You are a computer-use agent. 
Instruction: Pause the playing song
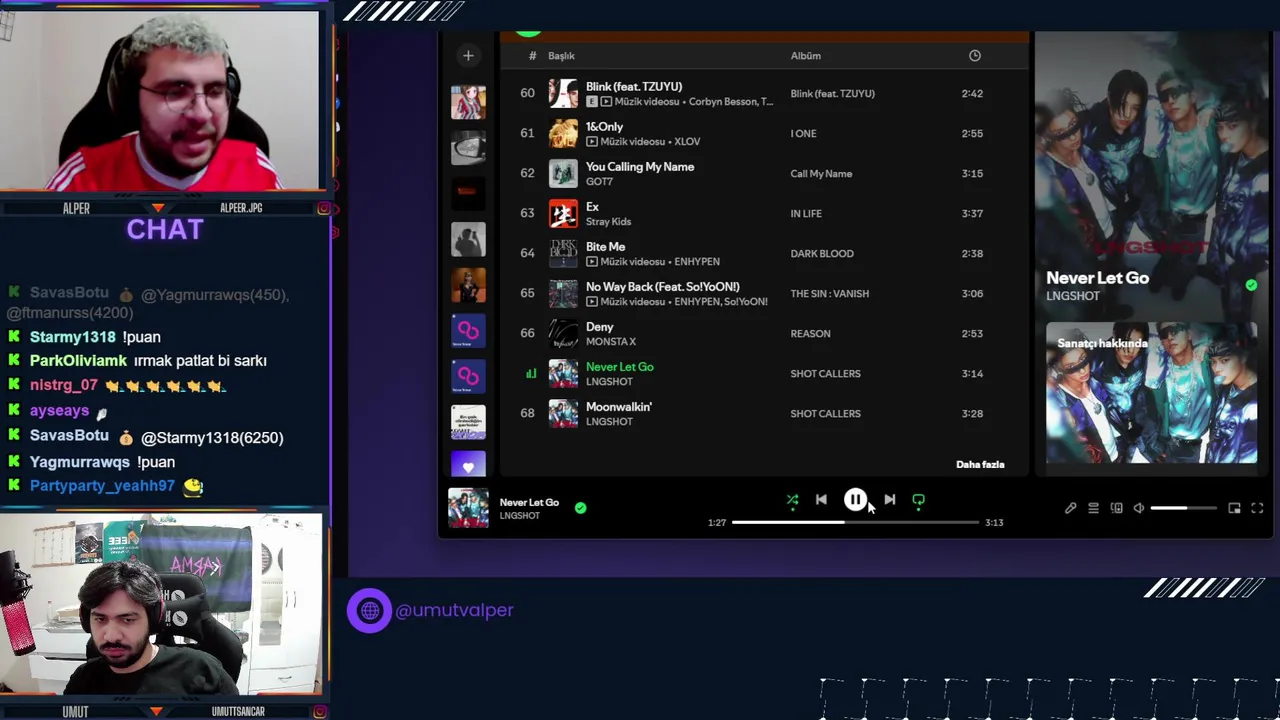855,500
